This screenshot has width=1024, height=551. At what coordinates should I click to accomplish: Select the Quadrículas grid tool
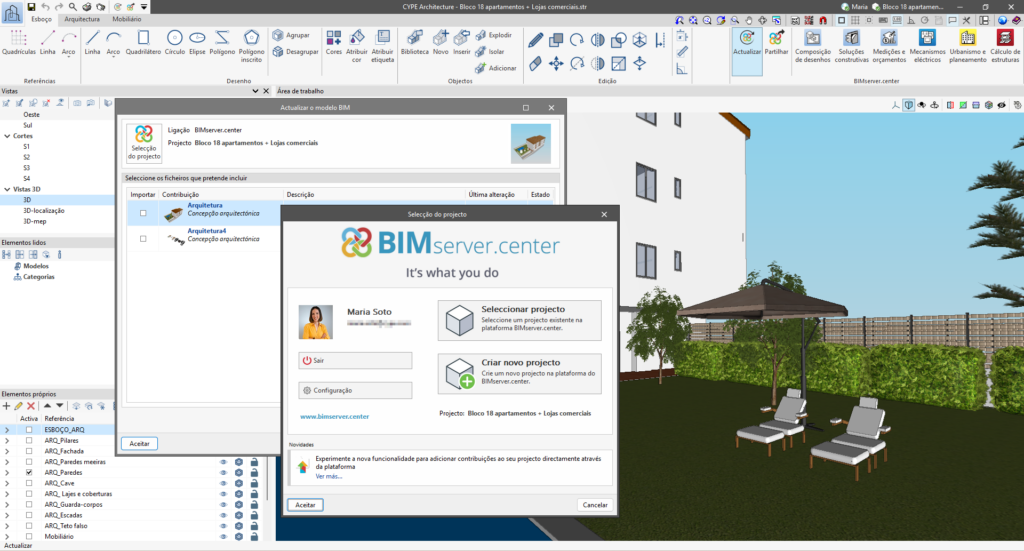click(x=18, y=42)
